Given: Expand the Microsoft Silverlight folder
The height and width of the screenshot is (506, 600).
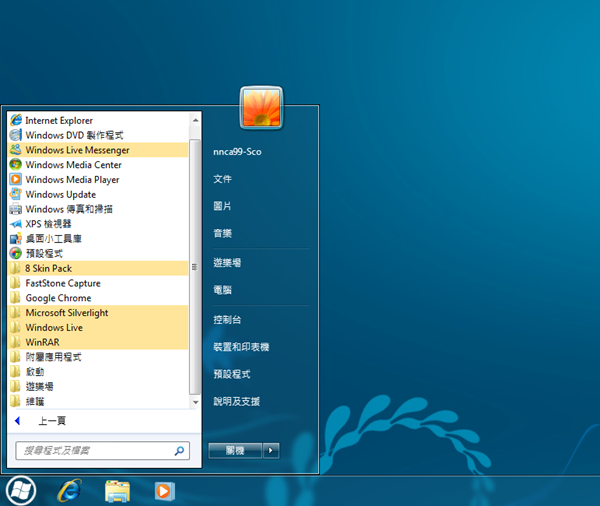Looking at the screenshot, I should coord(98,313).
